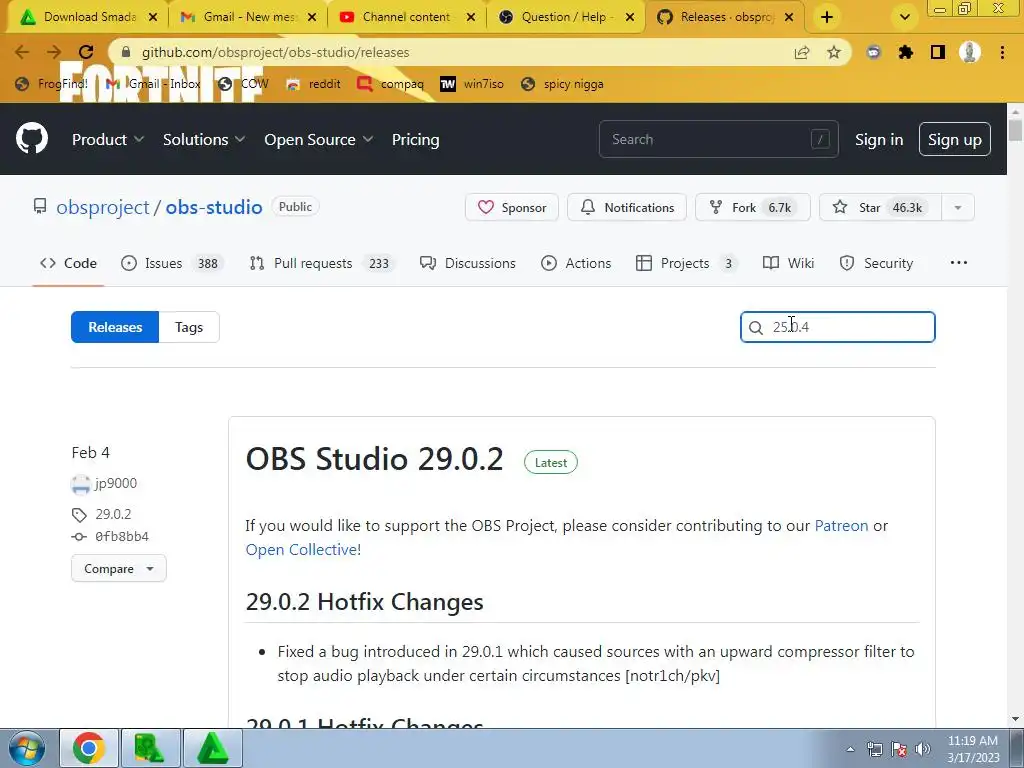Switch to the Channel content YouTube tab

point(406,17)
